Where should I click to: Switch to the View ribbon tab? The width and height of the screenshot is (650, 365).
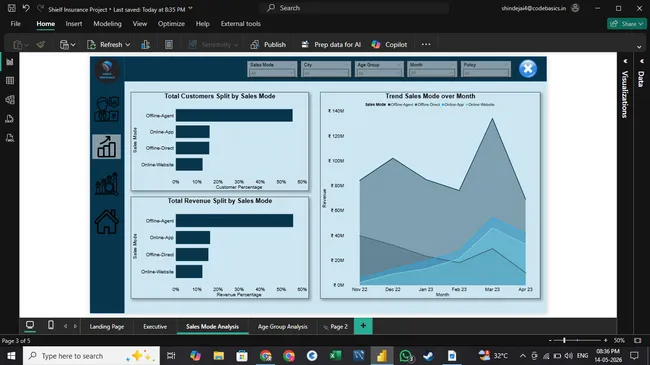coord(140,24)
